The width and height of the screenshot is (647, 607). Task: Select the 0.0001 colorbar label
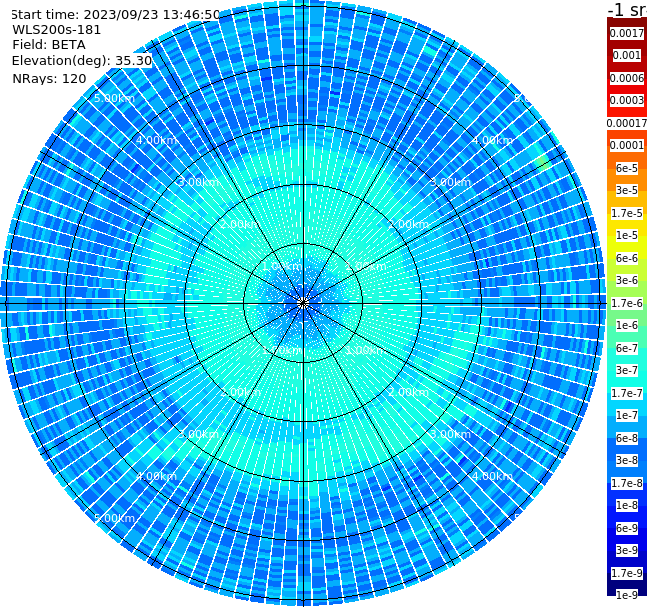pyautogui.click(x=627, y=145)
